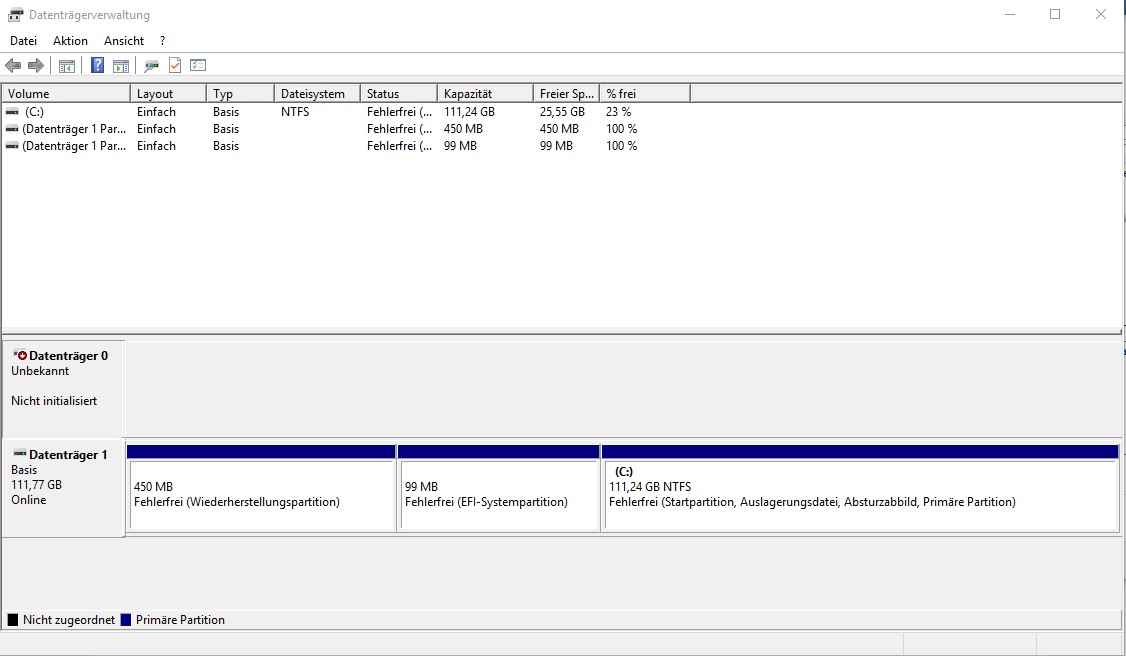The height and width of the screenshot is (656, 1126).
Task: Toggle the action pane toolbar icon
Action: tap(121, 66)
